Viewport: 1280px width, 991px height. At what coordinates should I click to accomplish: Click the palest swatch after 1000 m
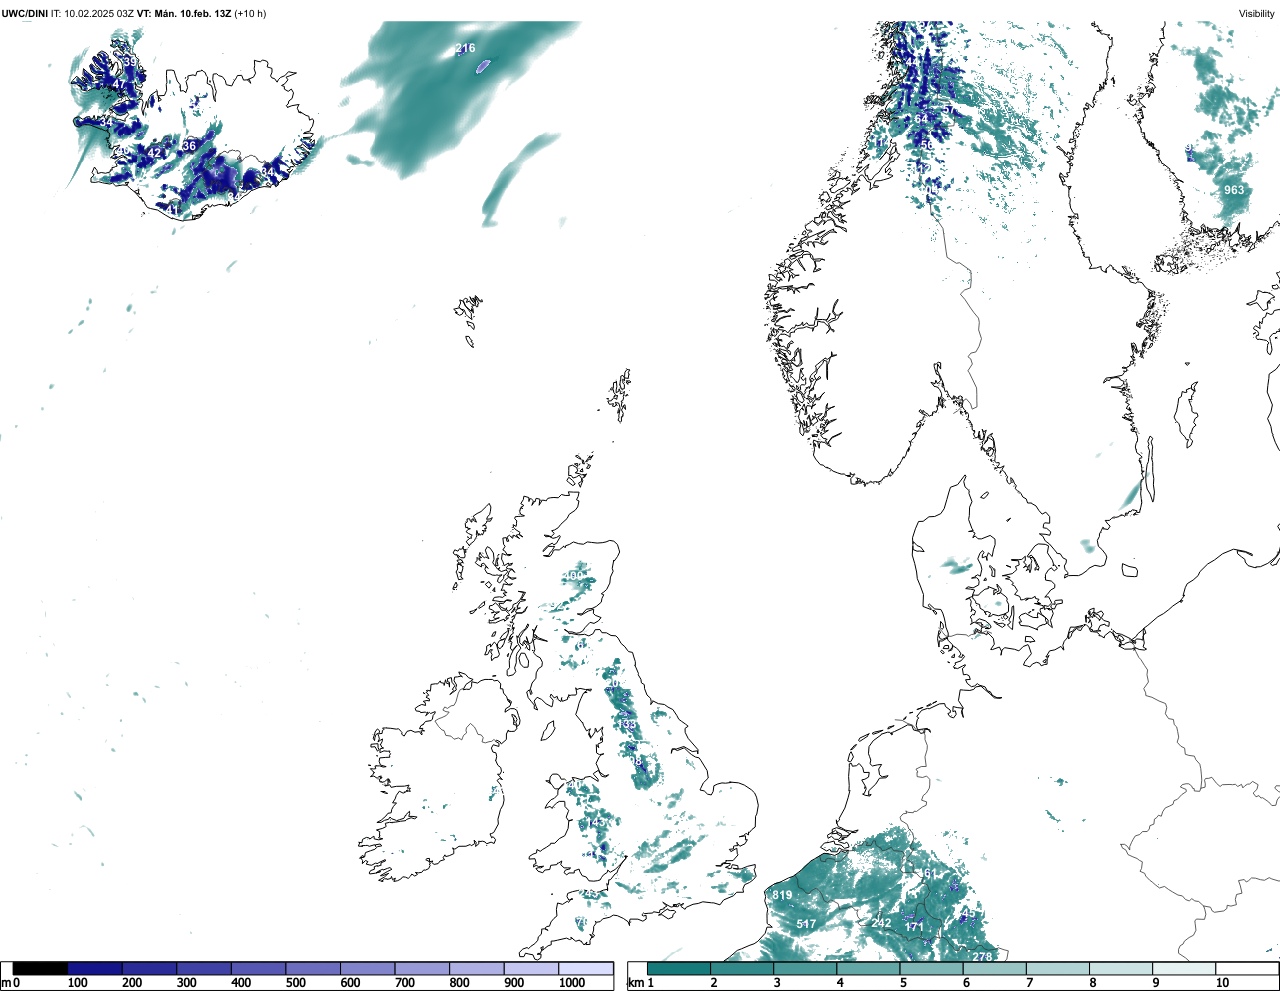tap(585, 968)
